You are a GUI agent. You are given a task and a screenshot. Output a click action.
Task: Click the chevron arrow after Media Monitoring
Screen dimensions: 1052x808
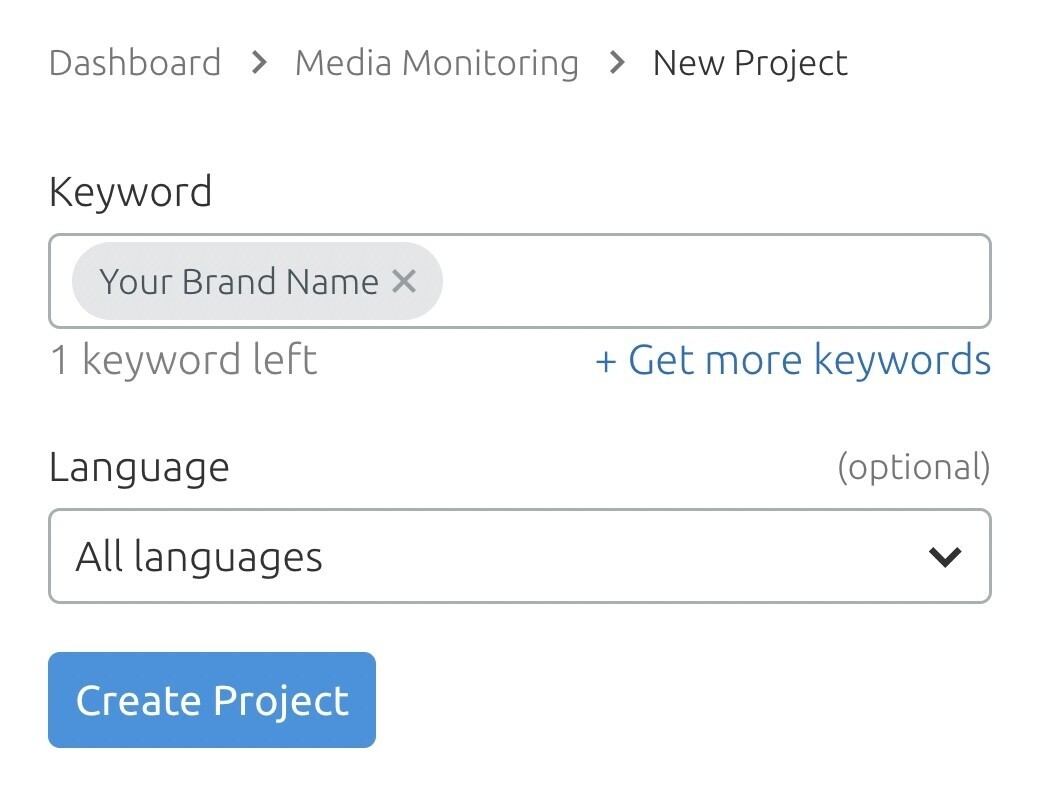(617, 63)
